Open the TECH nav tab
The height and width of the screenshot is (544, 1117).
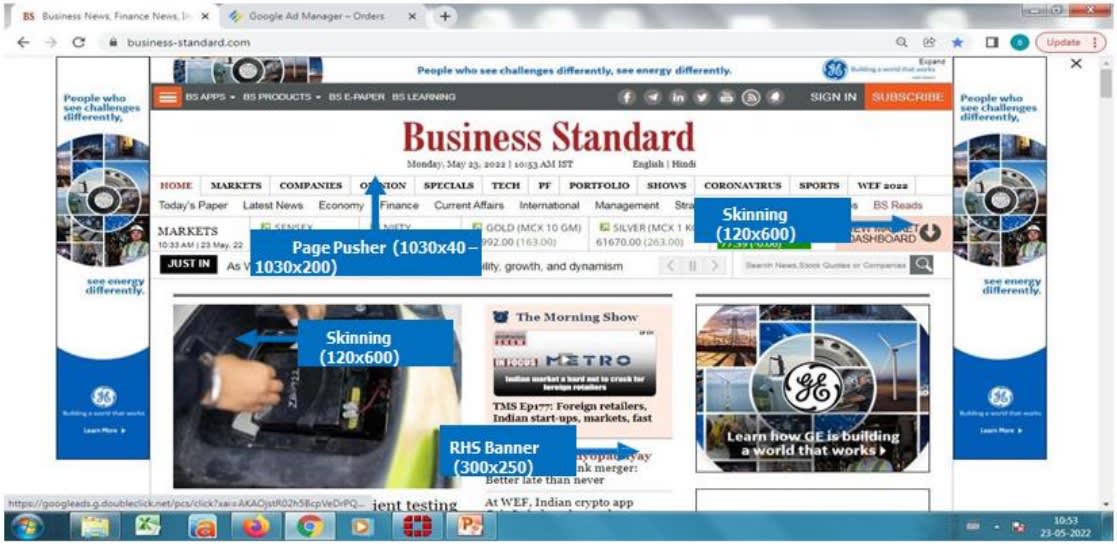pos(505,185)
